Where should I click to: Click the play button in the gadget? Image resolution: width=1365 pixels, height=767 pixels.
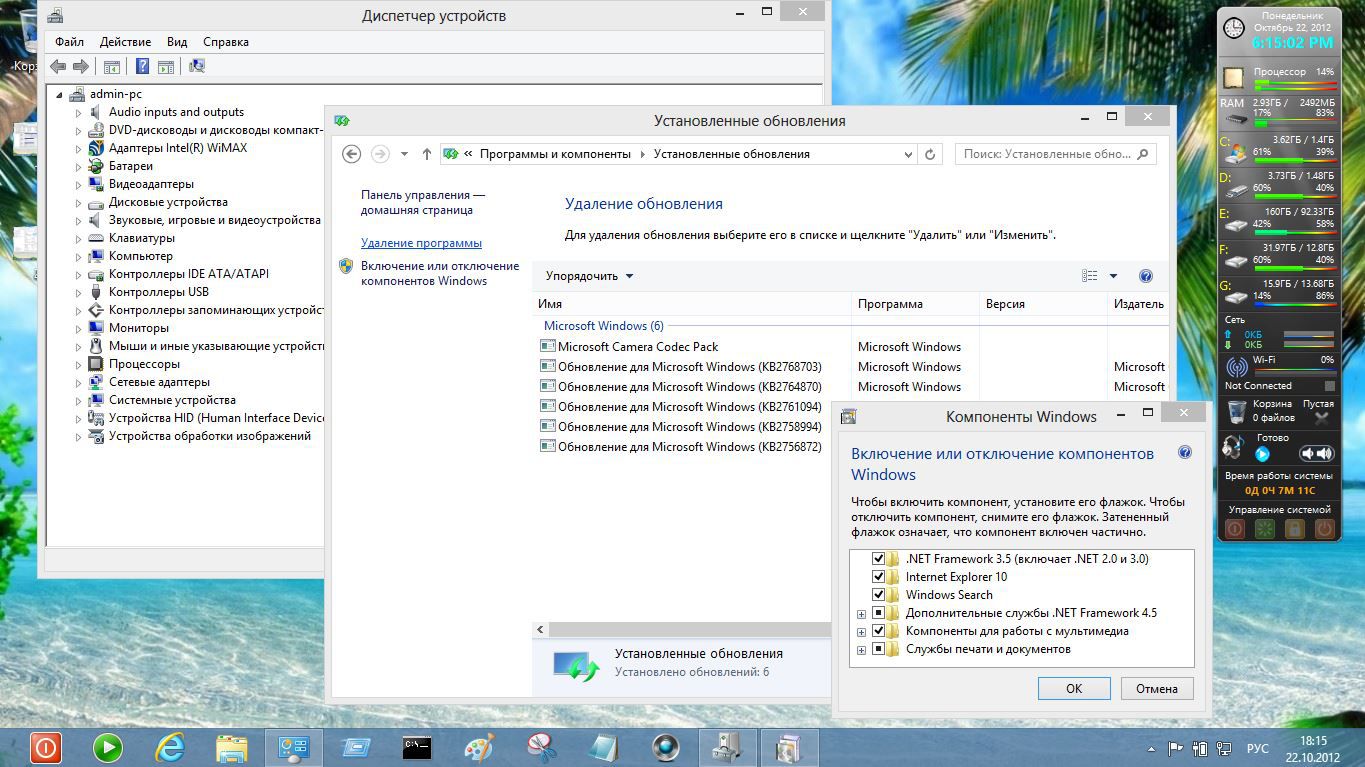point(1262,455)
